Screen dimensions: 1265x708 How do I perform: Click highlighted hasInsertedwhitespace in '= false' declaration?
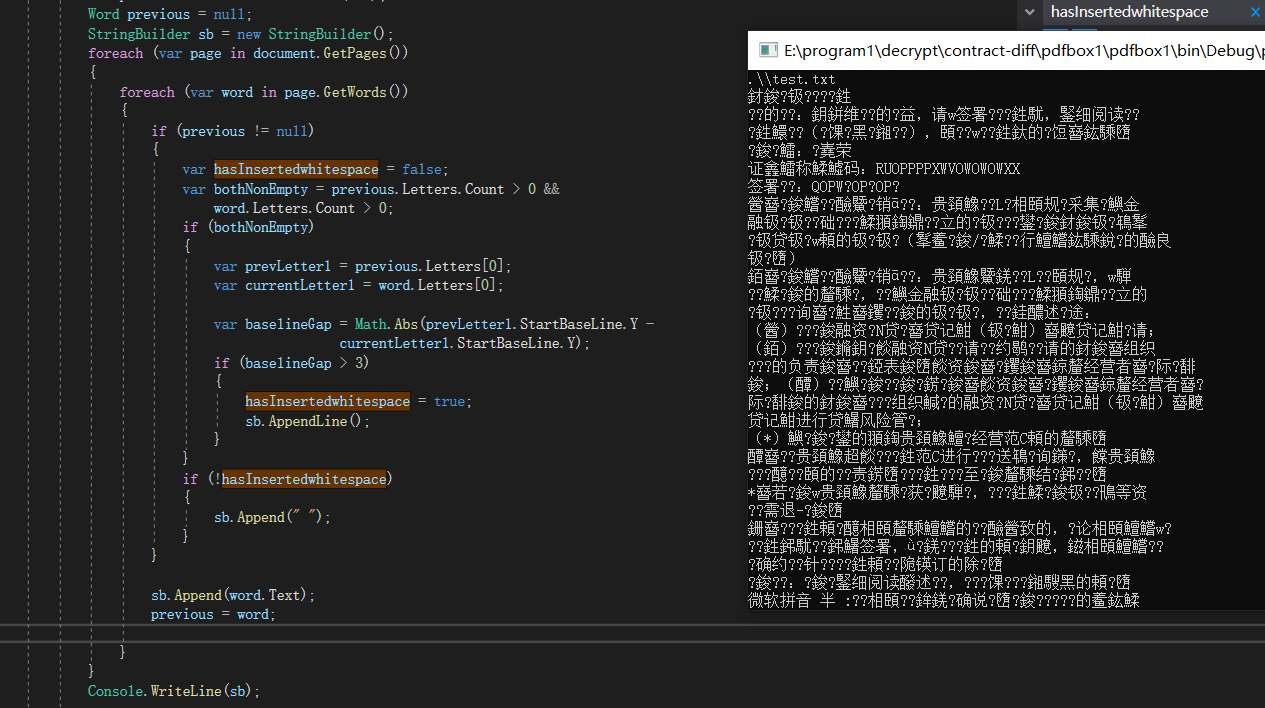[x=296, y=169]
